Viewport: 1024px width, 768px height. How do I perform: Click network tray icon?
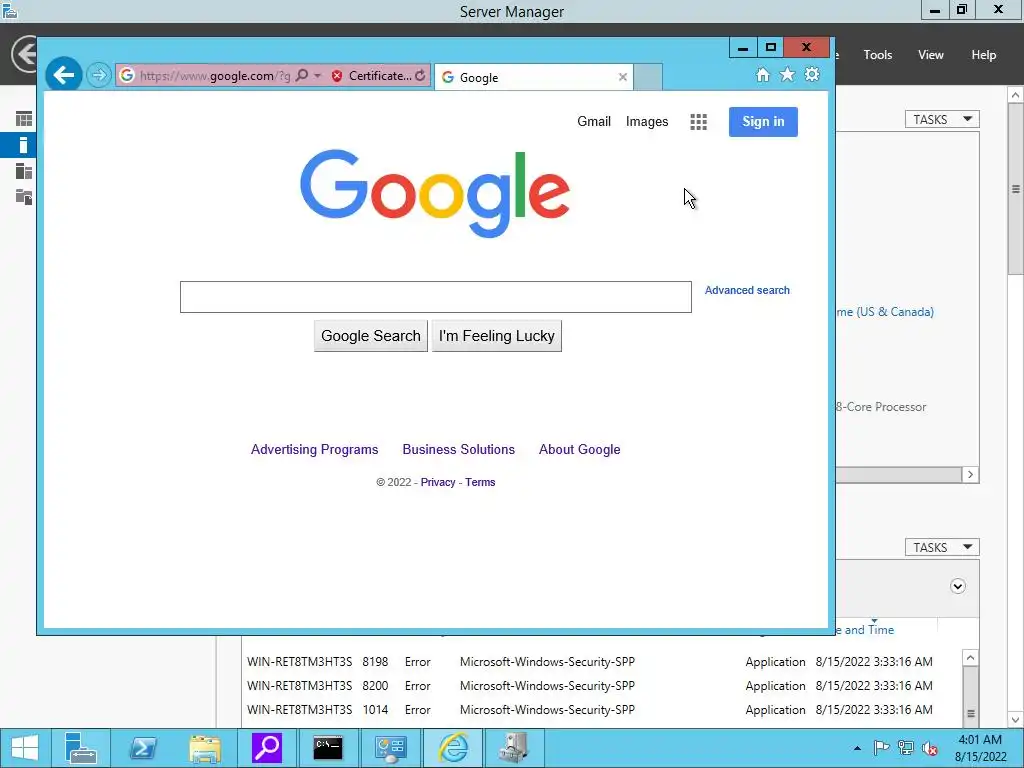click(x=906, y=748)
